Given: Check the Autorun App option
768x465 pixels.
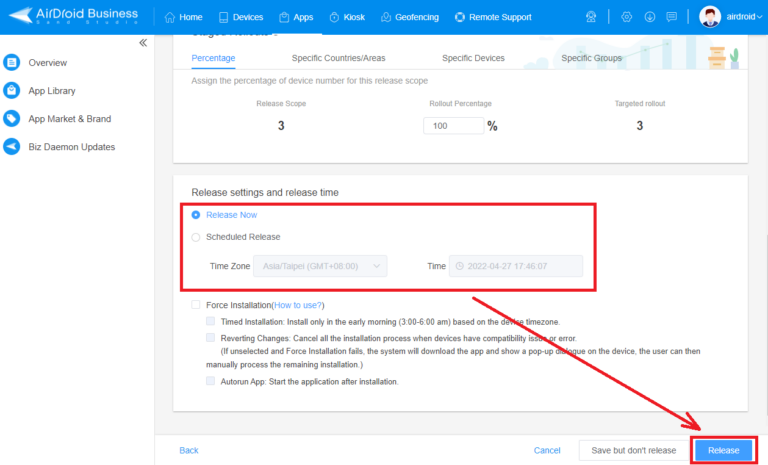Looking at the screenshot, I should (211, 381).
